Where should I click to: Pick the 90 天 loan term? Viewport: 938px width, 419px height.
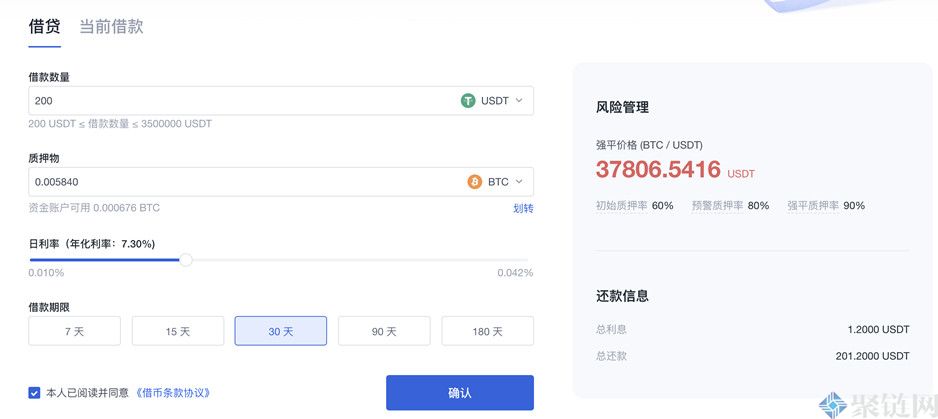[x=384, y=331]
